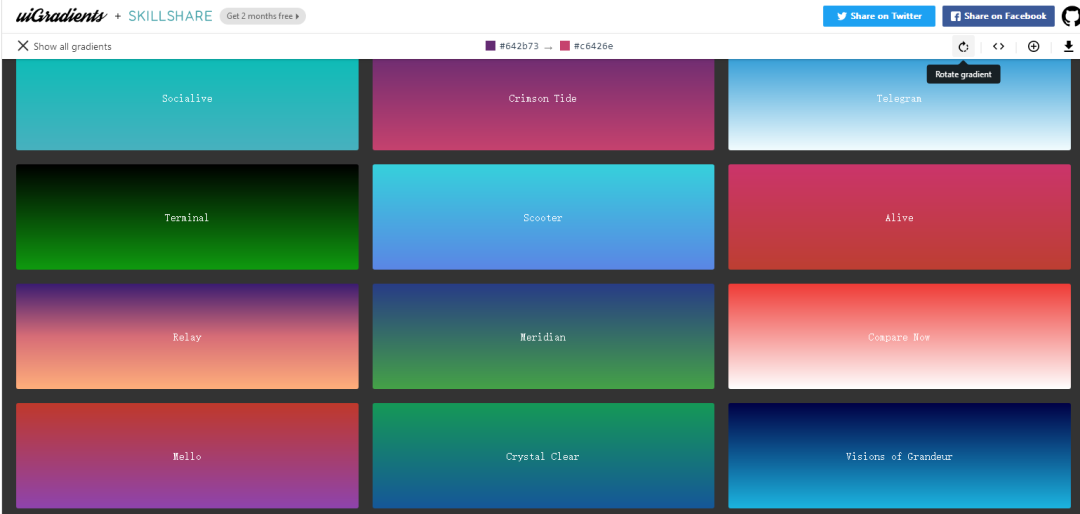Screen dimensions: 1080x514
Task: Download the gradient as image
Action: point(1068,46)
